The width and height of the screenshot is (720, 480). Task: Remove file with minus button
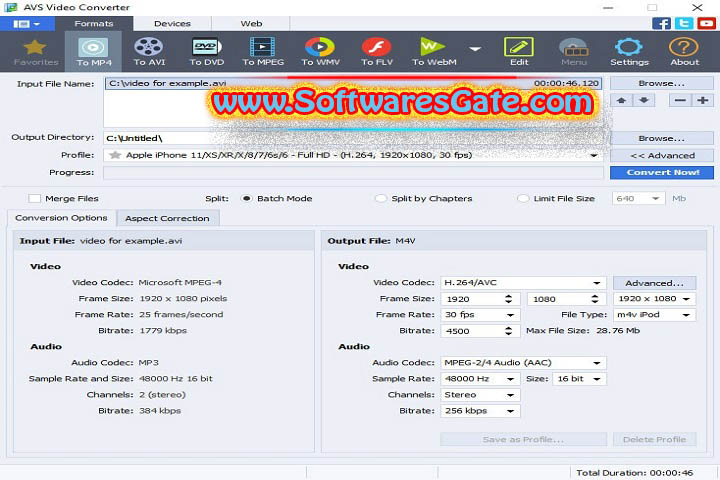point(680,100)
